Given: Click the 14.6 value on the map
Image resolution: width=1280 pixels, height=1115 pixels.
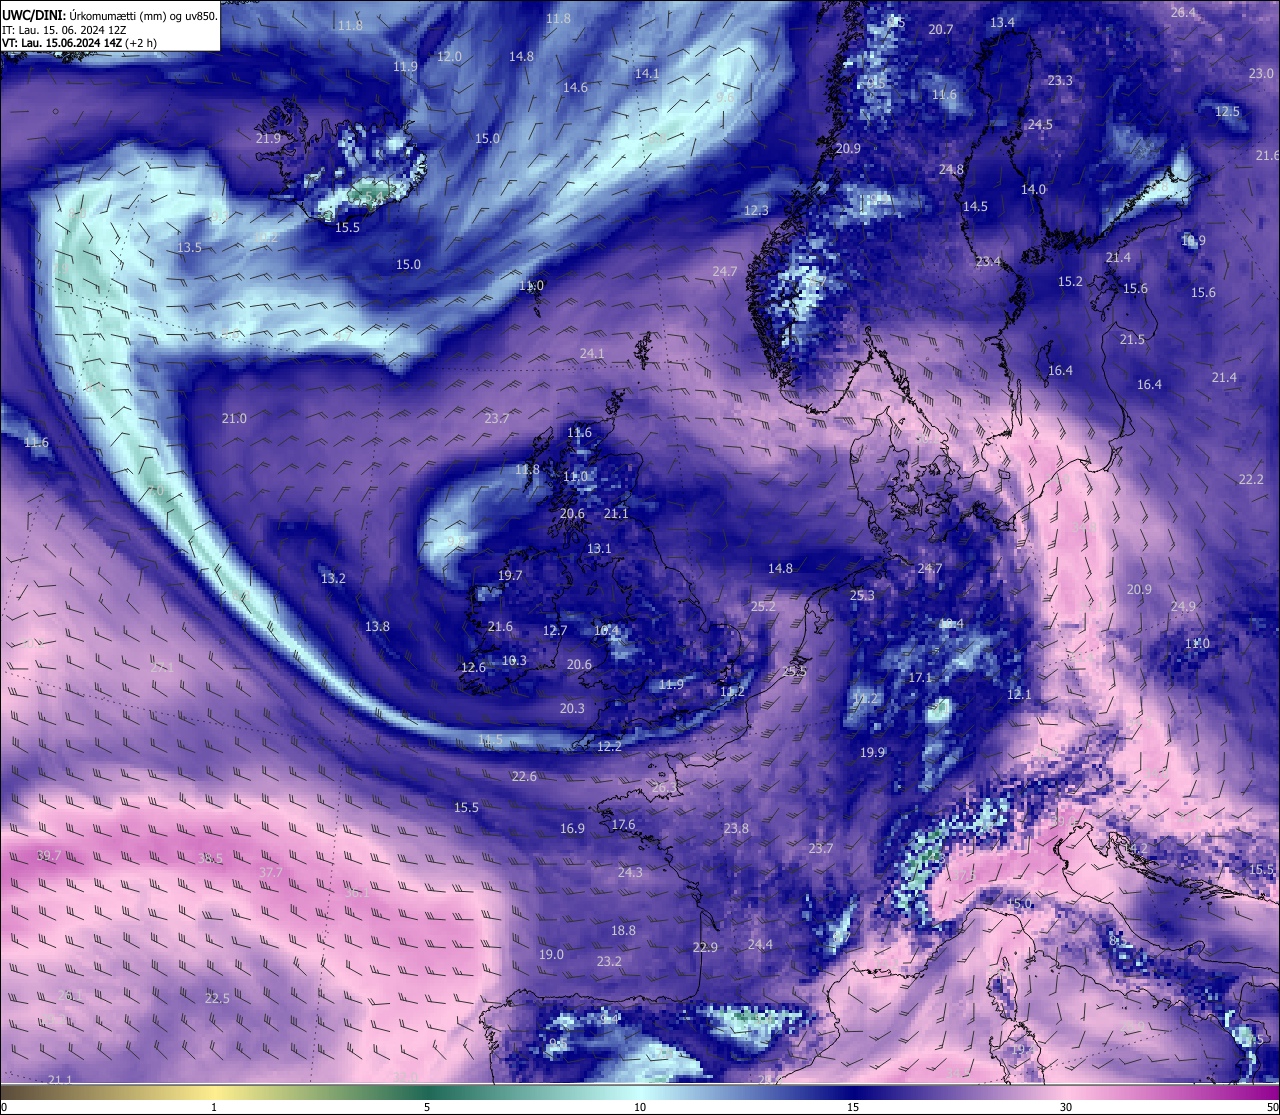Looking at the screenshot, I should point(575,87).
